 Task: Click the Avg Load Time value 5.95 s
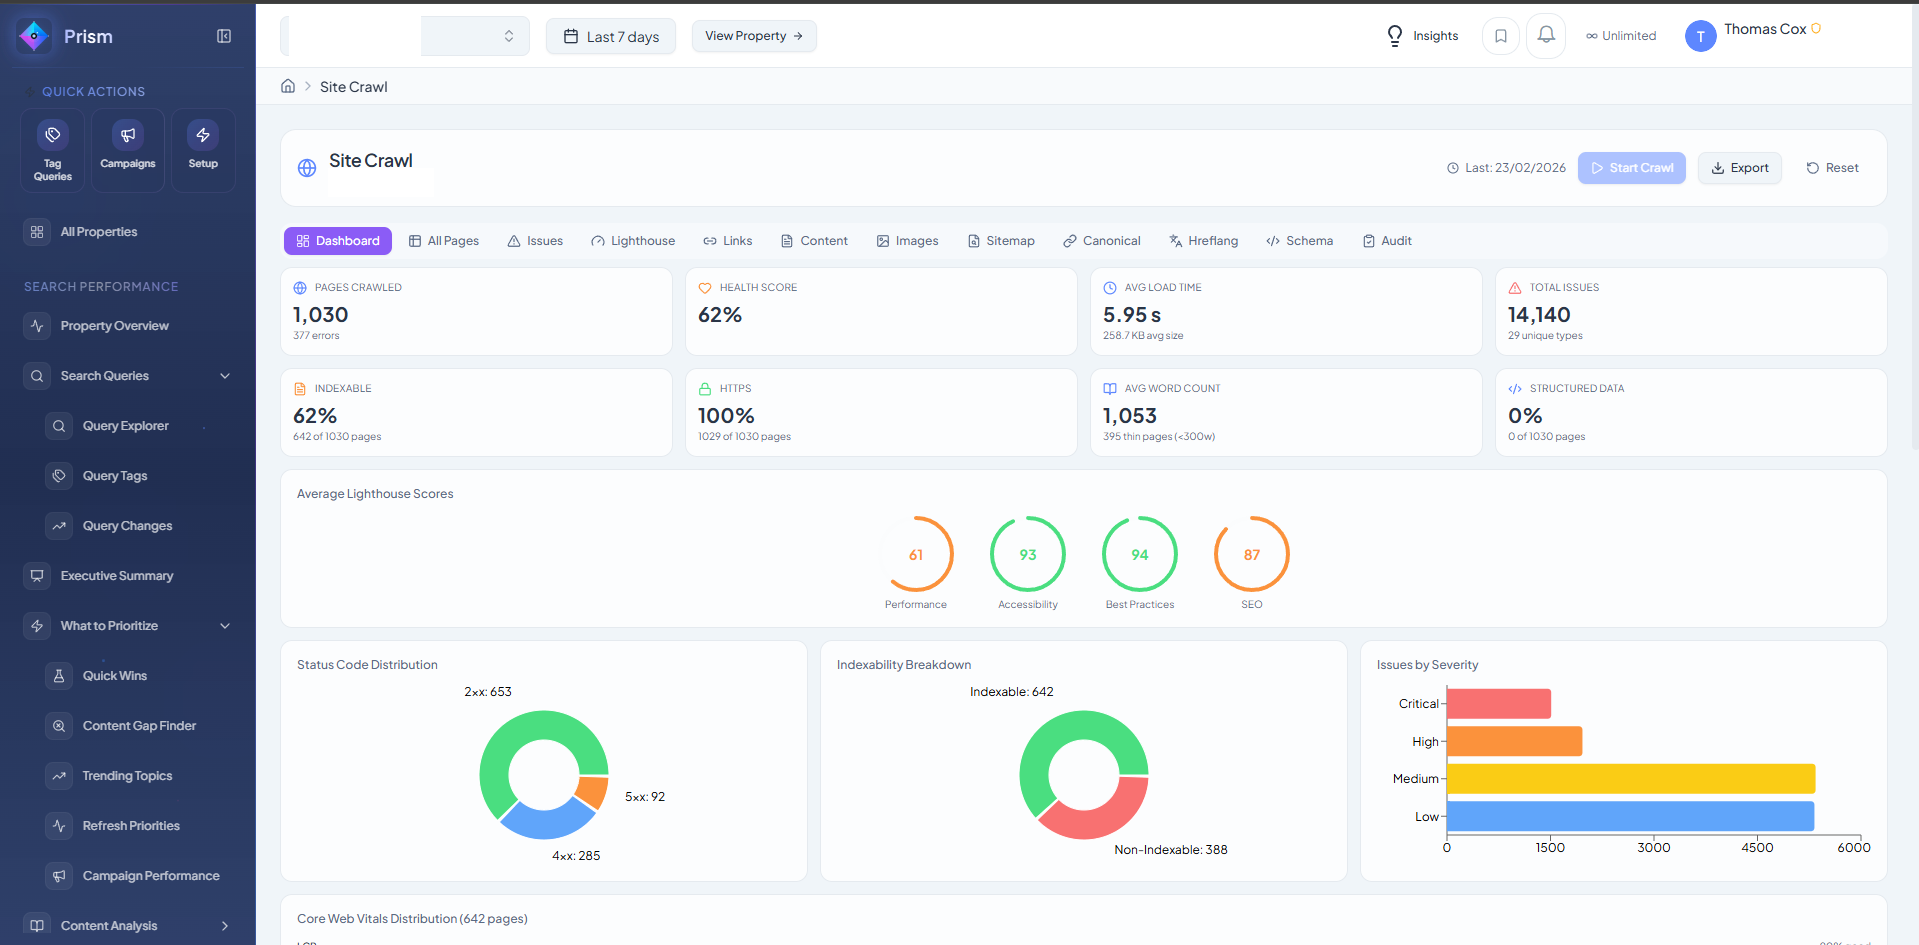[1132, 315]
